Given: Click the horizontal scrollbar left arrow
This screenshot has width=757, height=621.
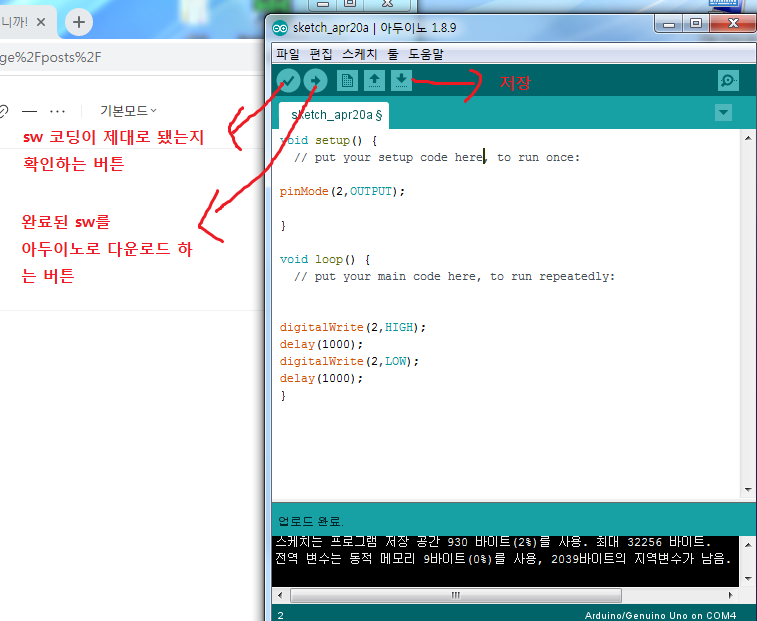Looking at the screenshot, I should tap(280, 595).
